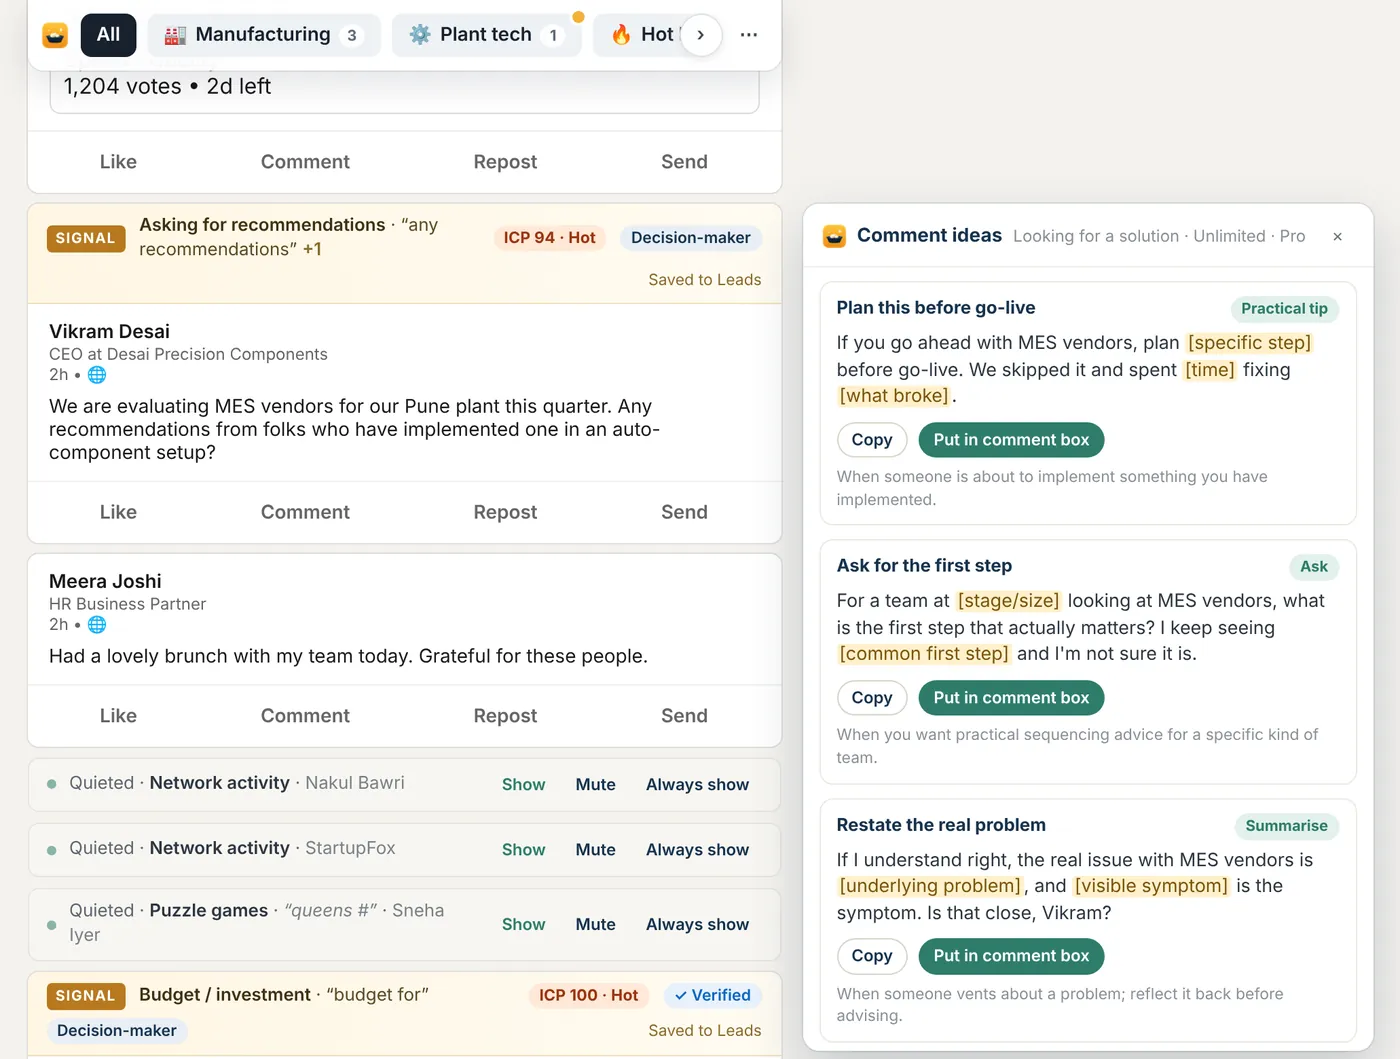
Task: Send Vikram Desai's post
Action: coord(684,512)
